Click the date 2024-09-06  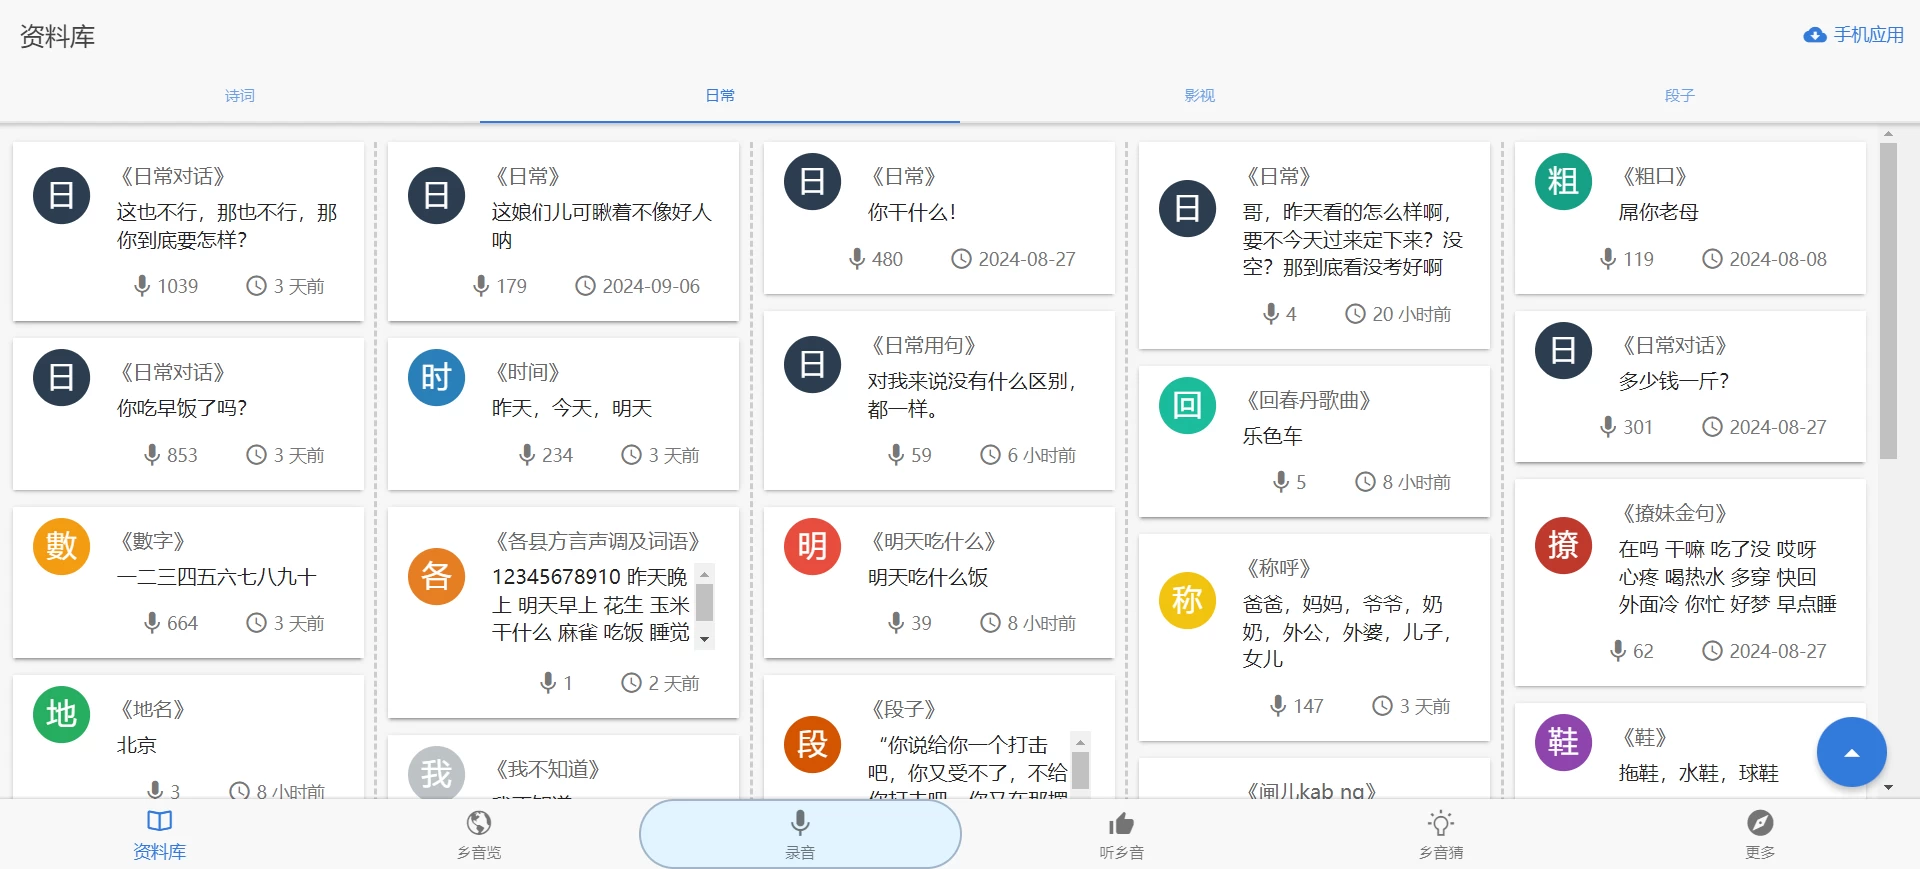(651, 286)
